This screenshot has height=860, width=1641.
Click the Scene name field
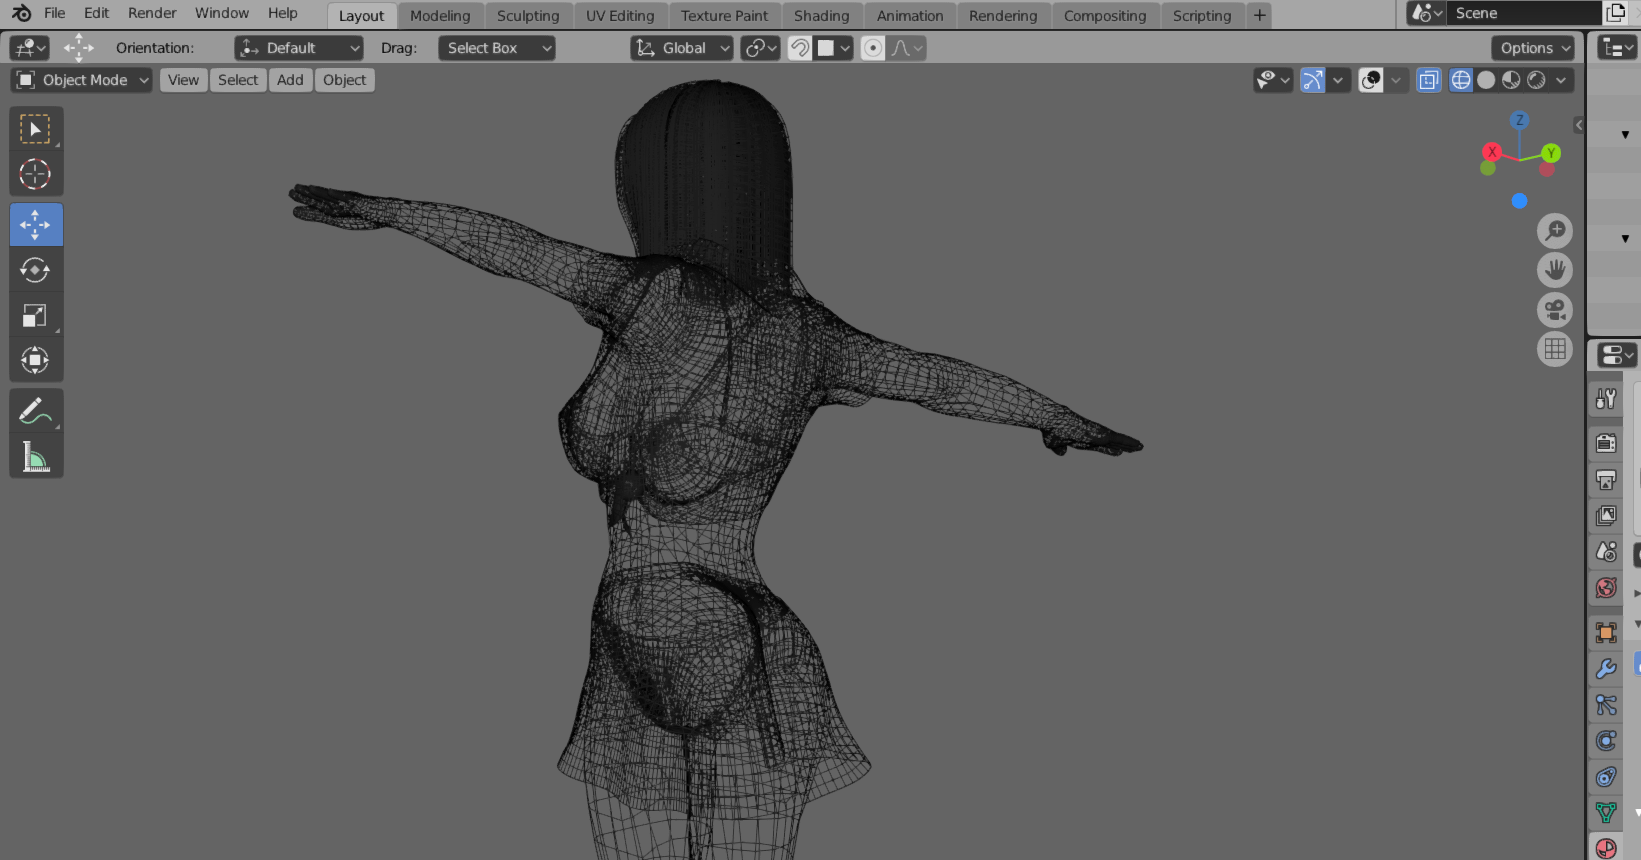tap(1520, 13)
